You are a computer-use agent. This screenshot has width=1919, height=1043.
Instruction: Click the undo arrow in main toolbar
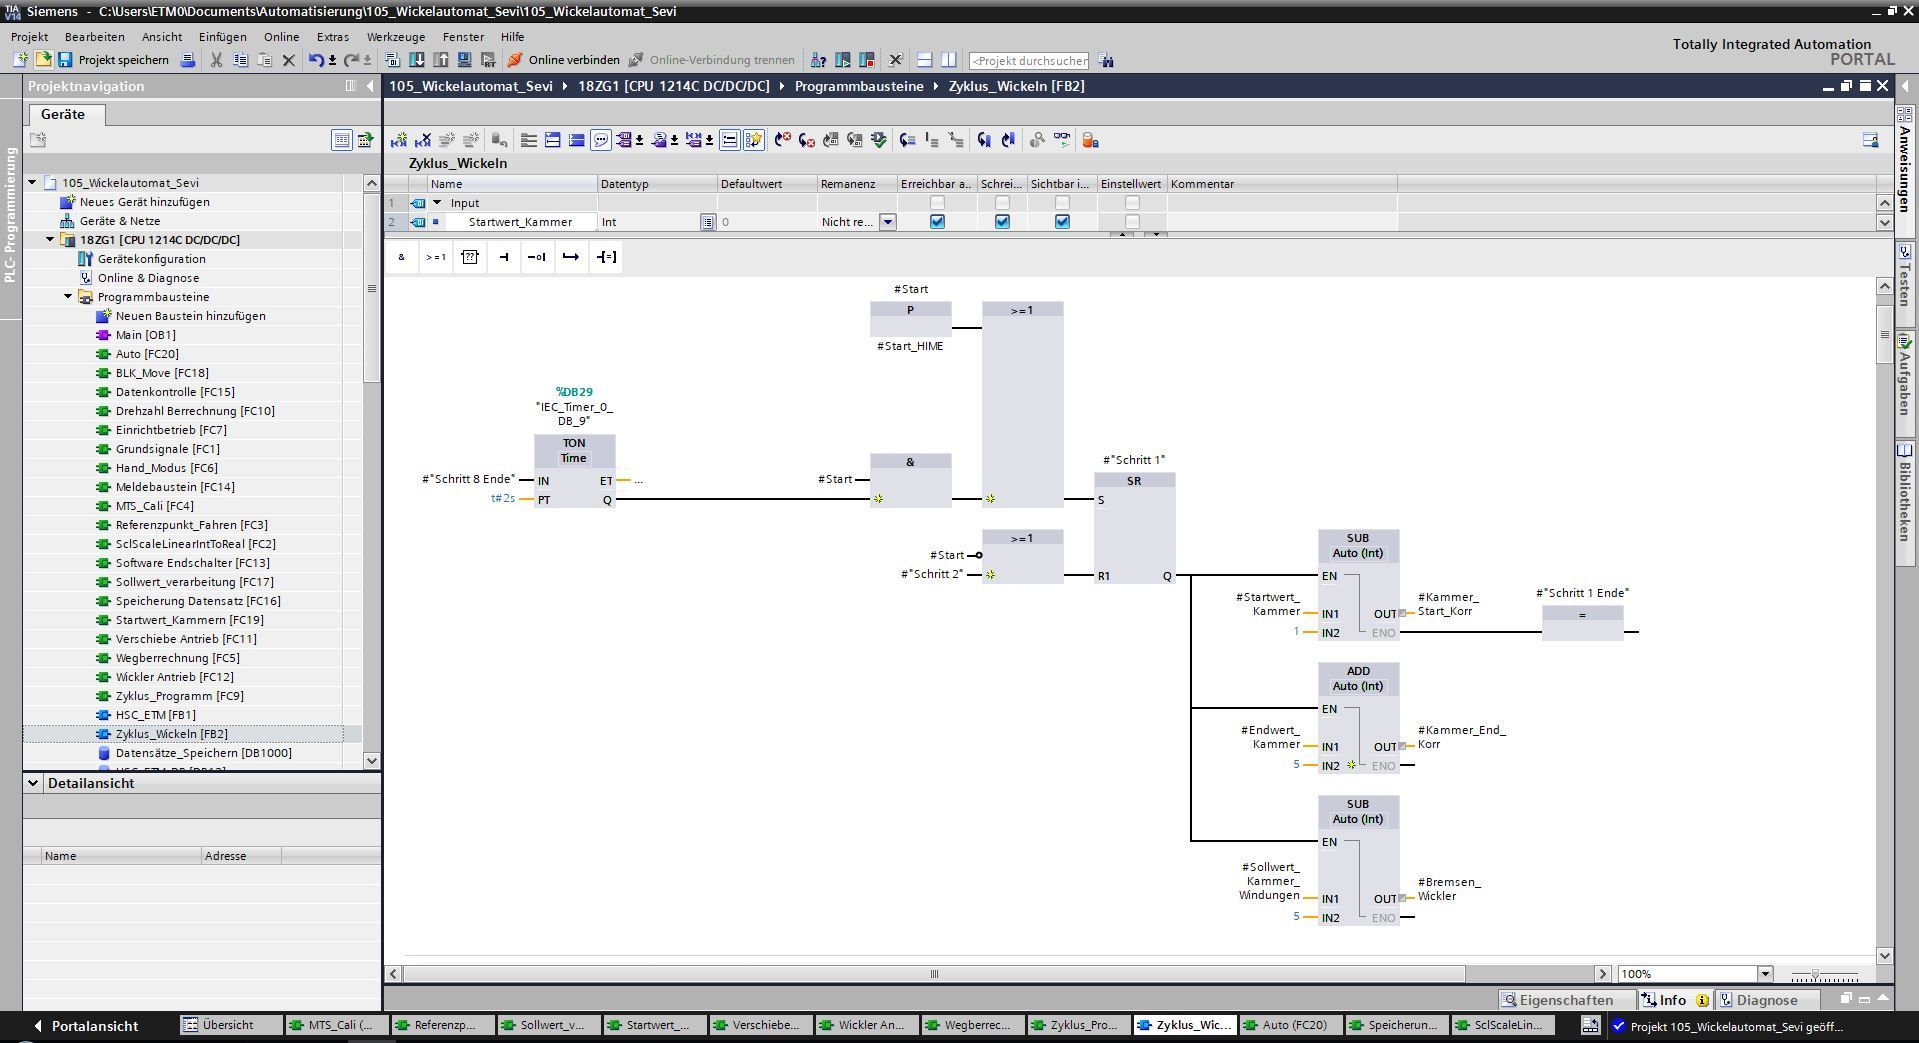316,60
